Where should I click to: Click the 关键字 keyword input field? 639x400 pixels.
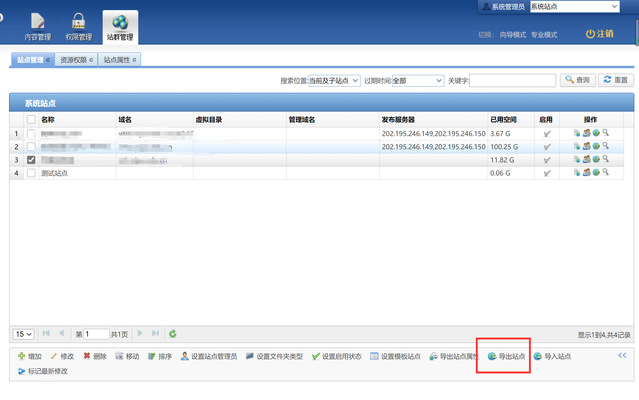tap(512, 80)
